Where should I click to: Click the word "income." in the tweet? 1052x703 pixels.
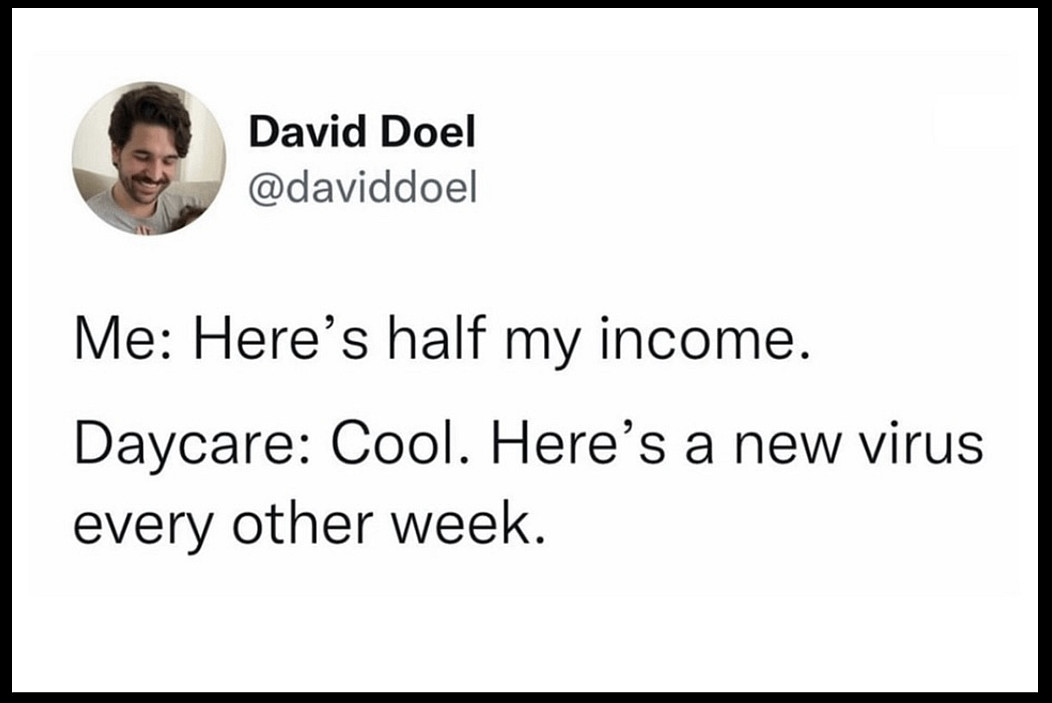pyautogui.click(x=702, y=345)
